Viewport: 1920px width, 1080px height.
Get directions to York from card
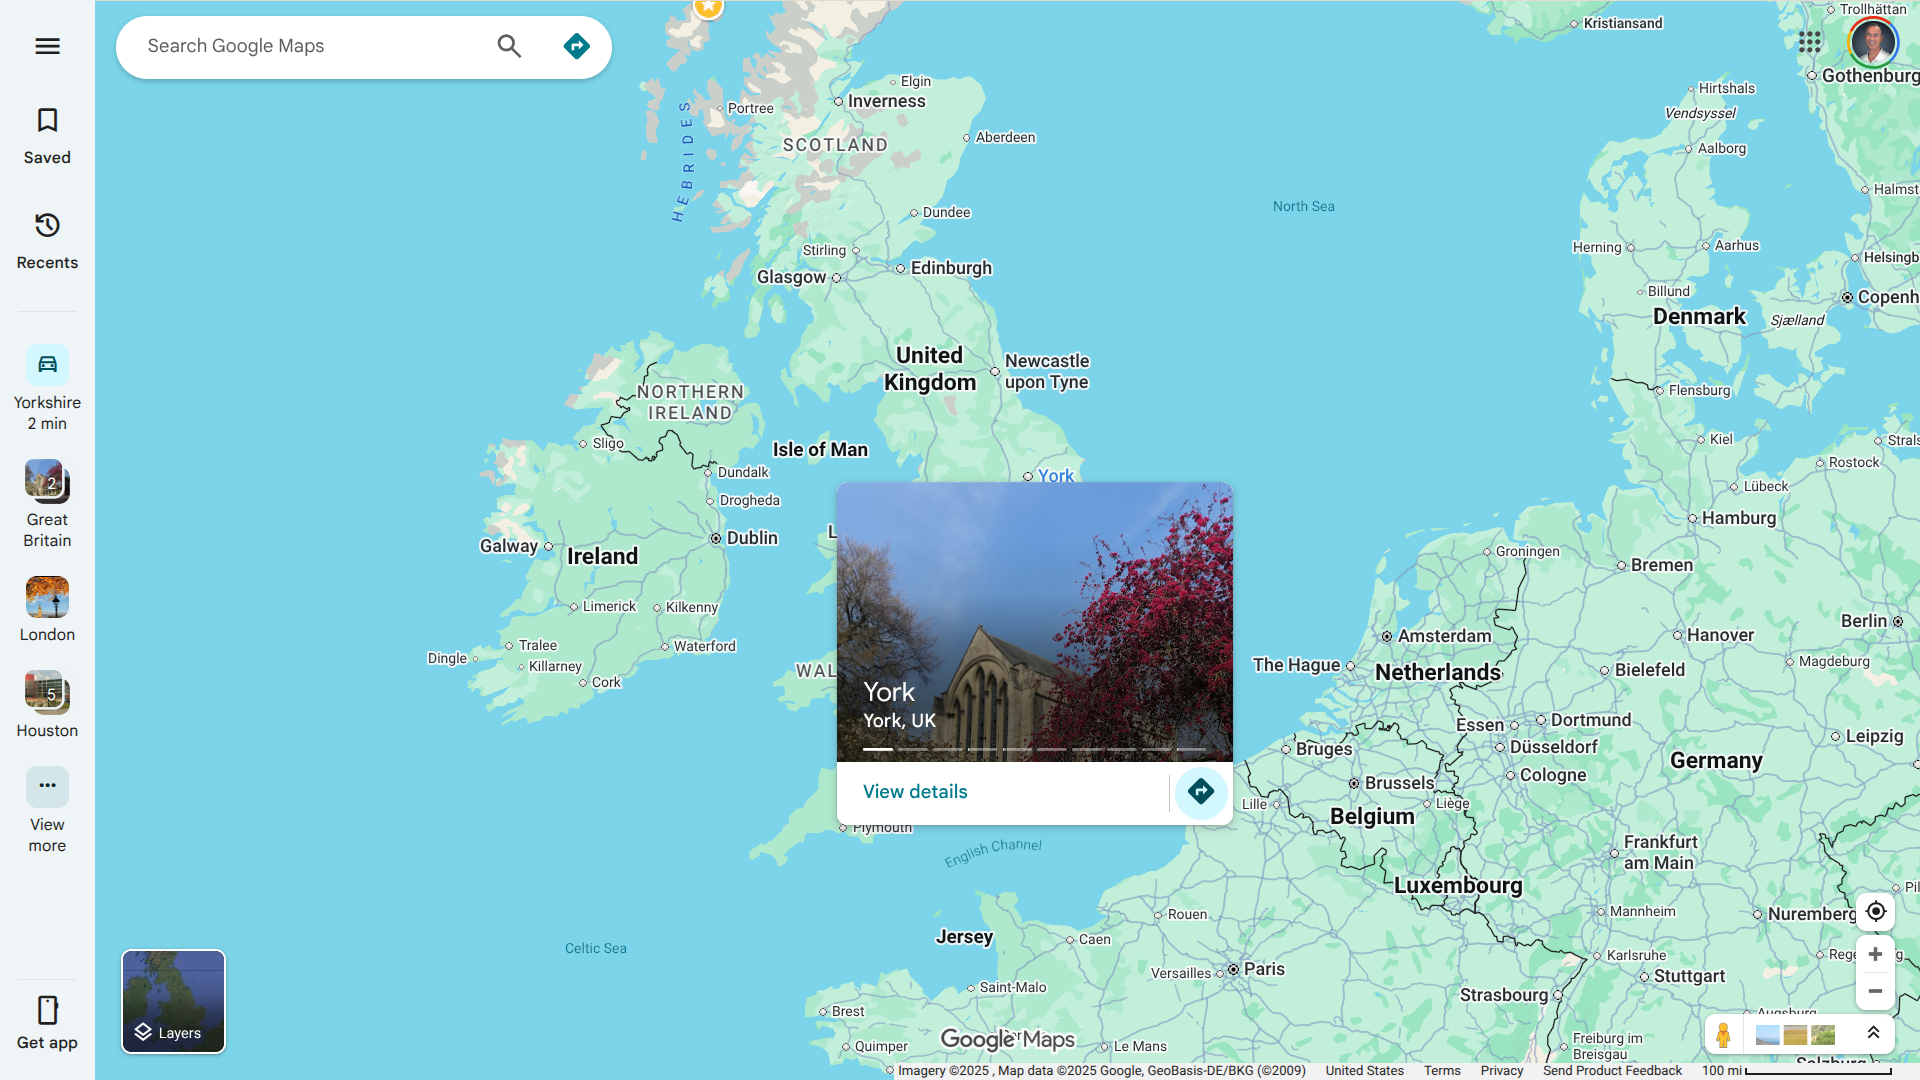point(1200,792)
